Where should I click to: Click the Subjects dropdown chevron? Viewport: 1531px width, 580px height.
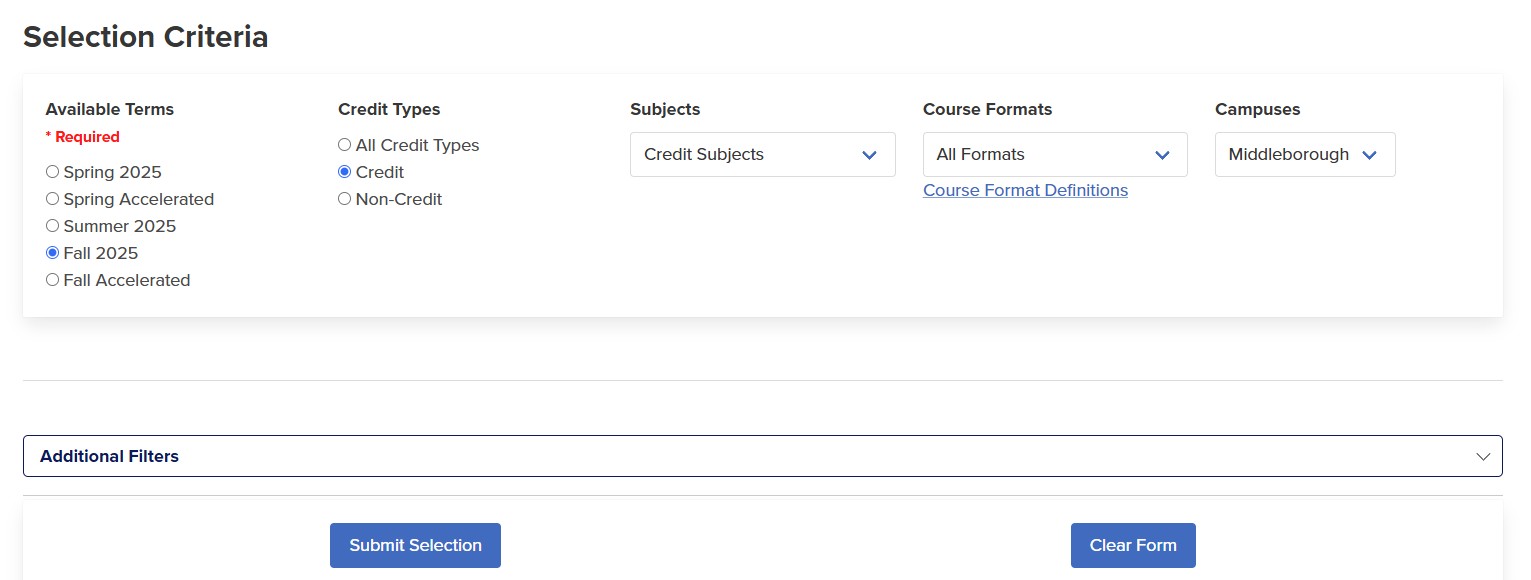869,154
